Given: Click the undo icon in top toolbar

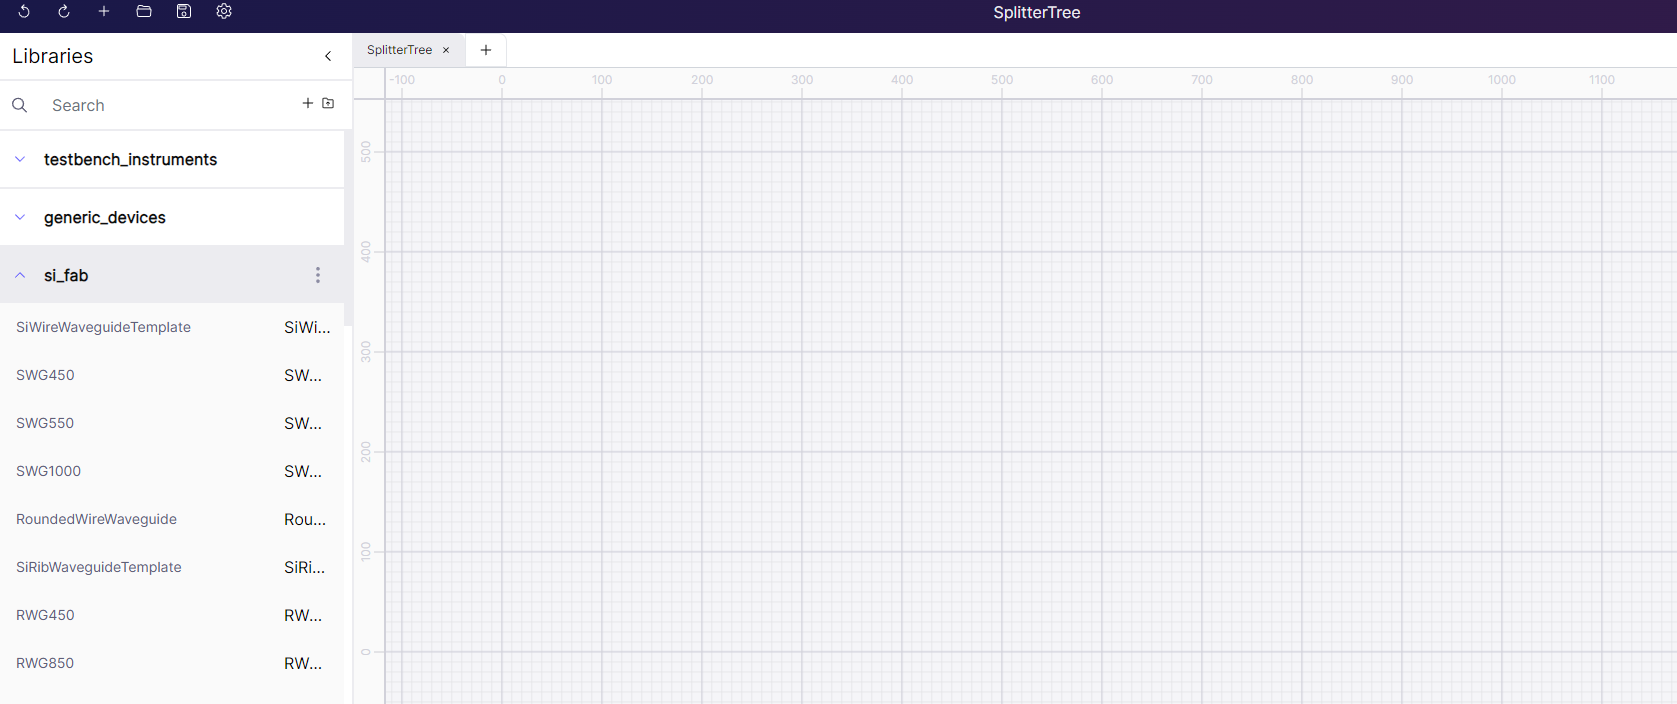Looking at the screenshot, I should (x=24, y=12).
